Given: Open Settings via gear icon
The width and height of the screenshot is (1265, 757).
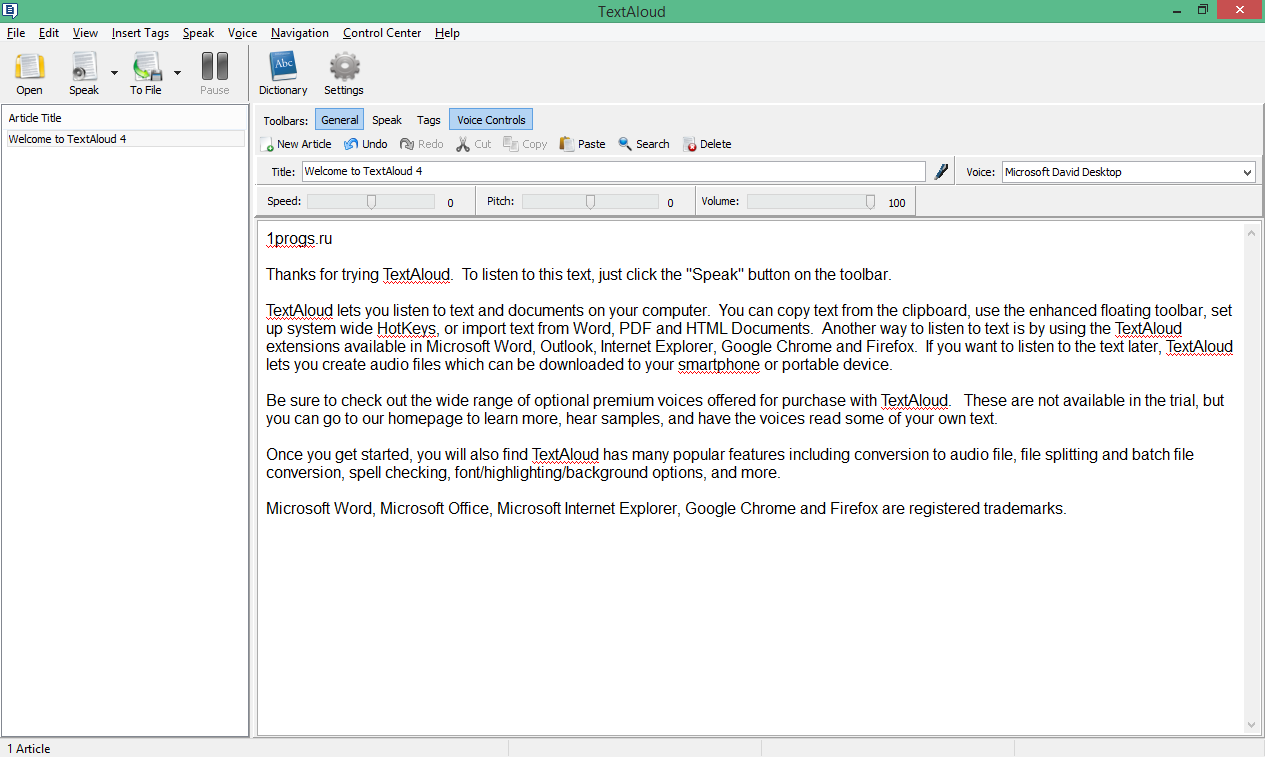Looking at the screenshot, I should pyautogui.click(x=344, y=68).
